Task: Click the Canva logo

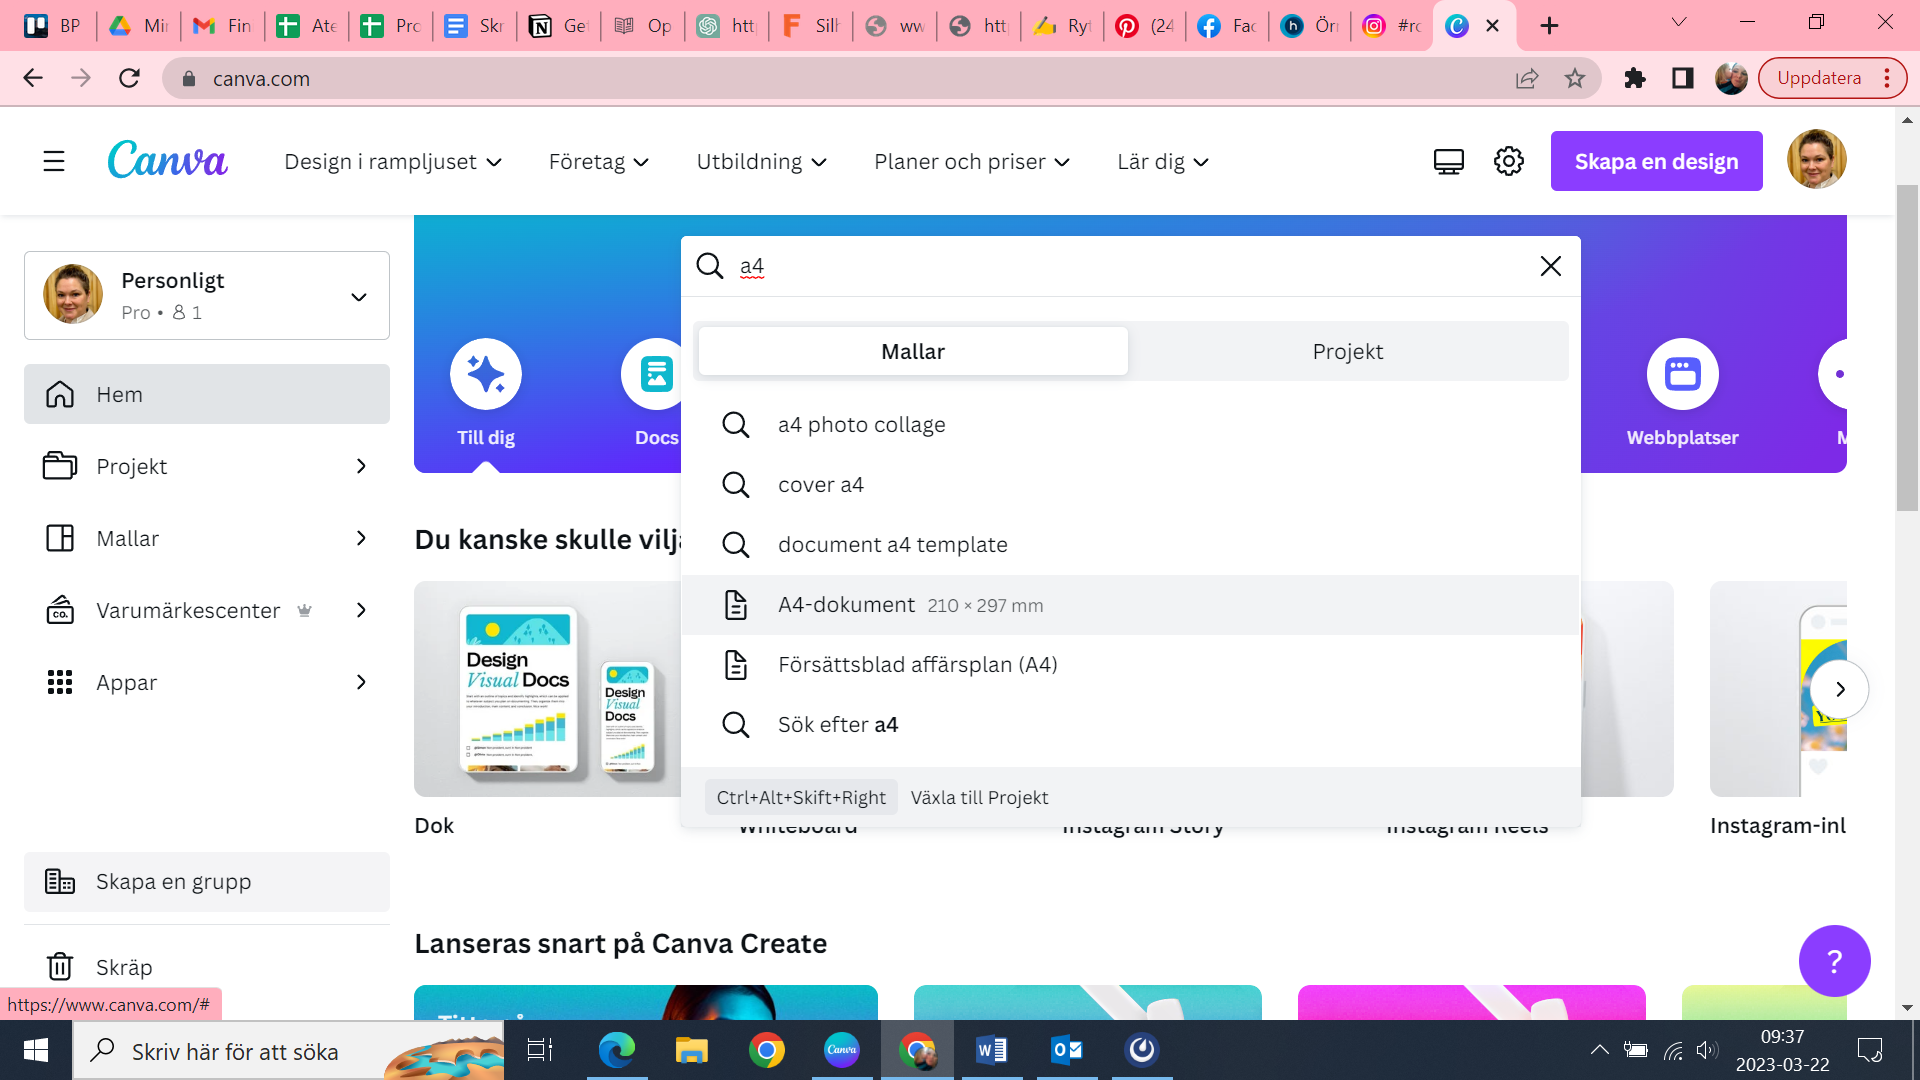Action: tap(167, 161)
